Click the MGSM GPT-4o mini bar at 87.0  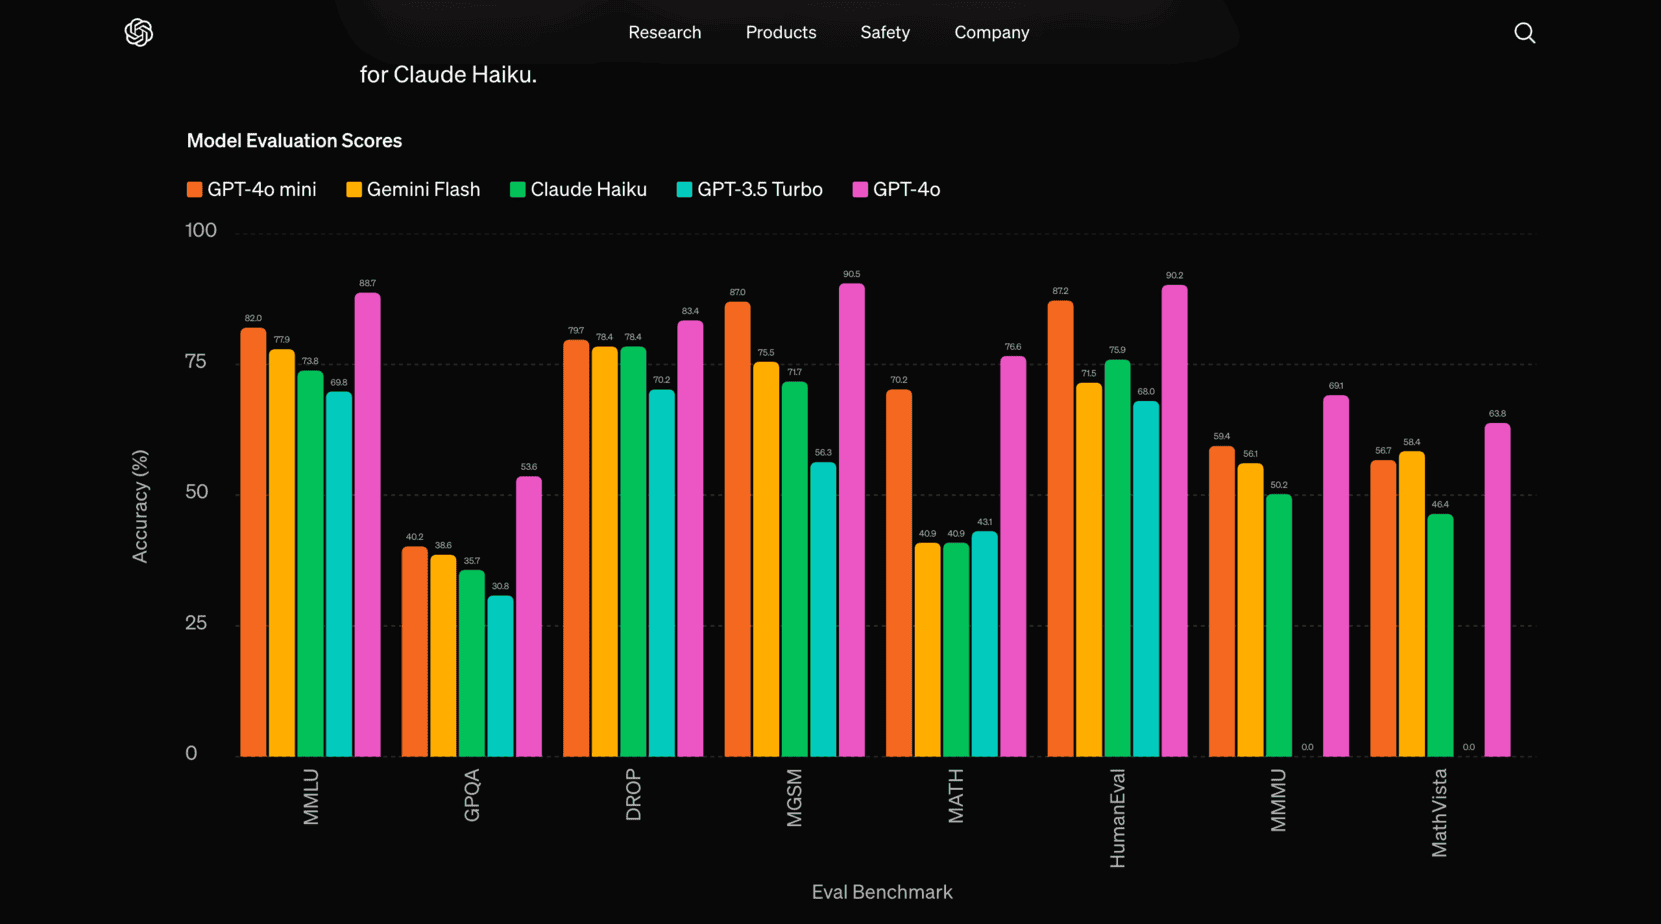point(738,529)
